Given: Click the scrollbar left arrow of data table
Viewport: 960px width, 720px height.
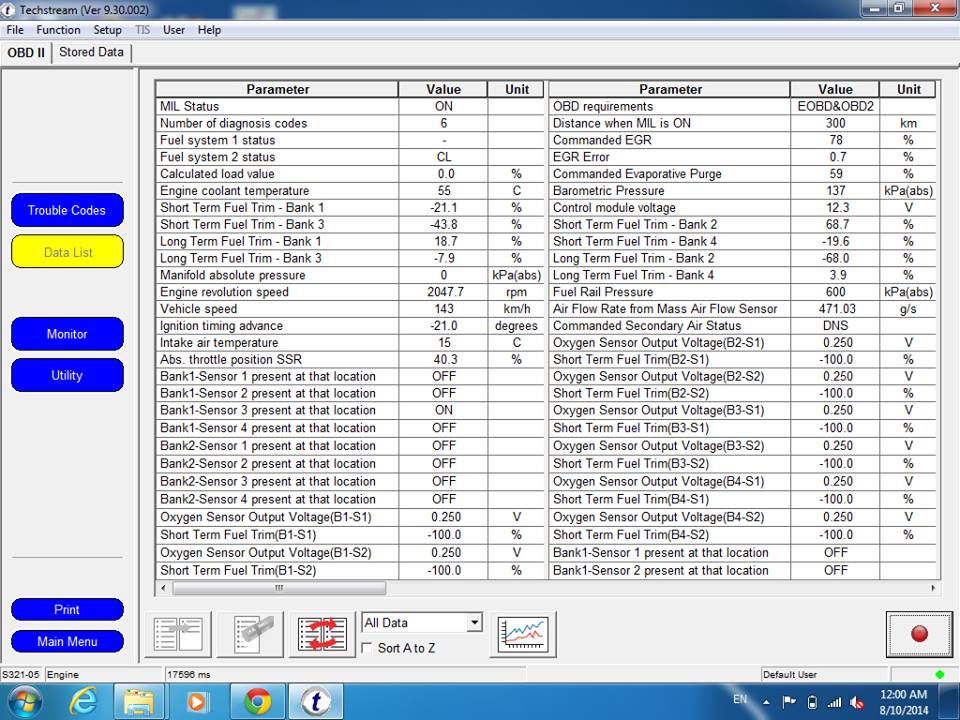Looking at the screenshot, I should (x=163, y=588).
